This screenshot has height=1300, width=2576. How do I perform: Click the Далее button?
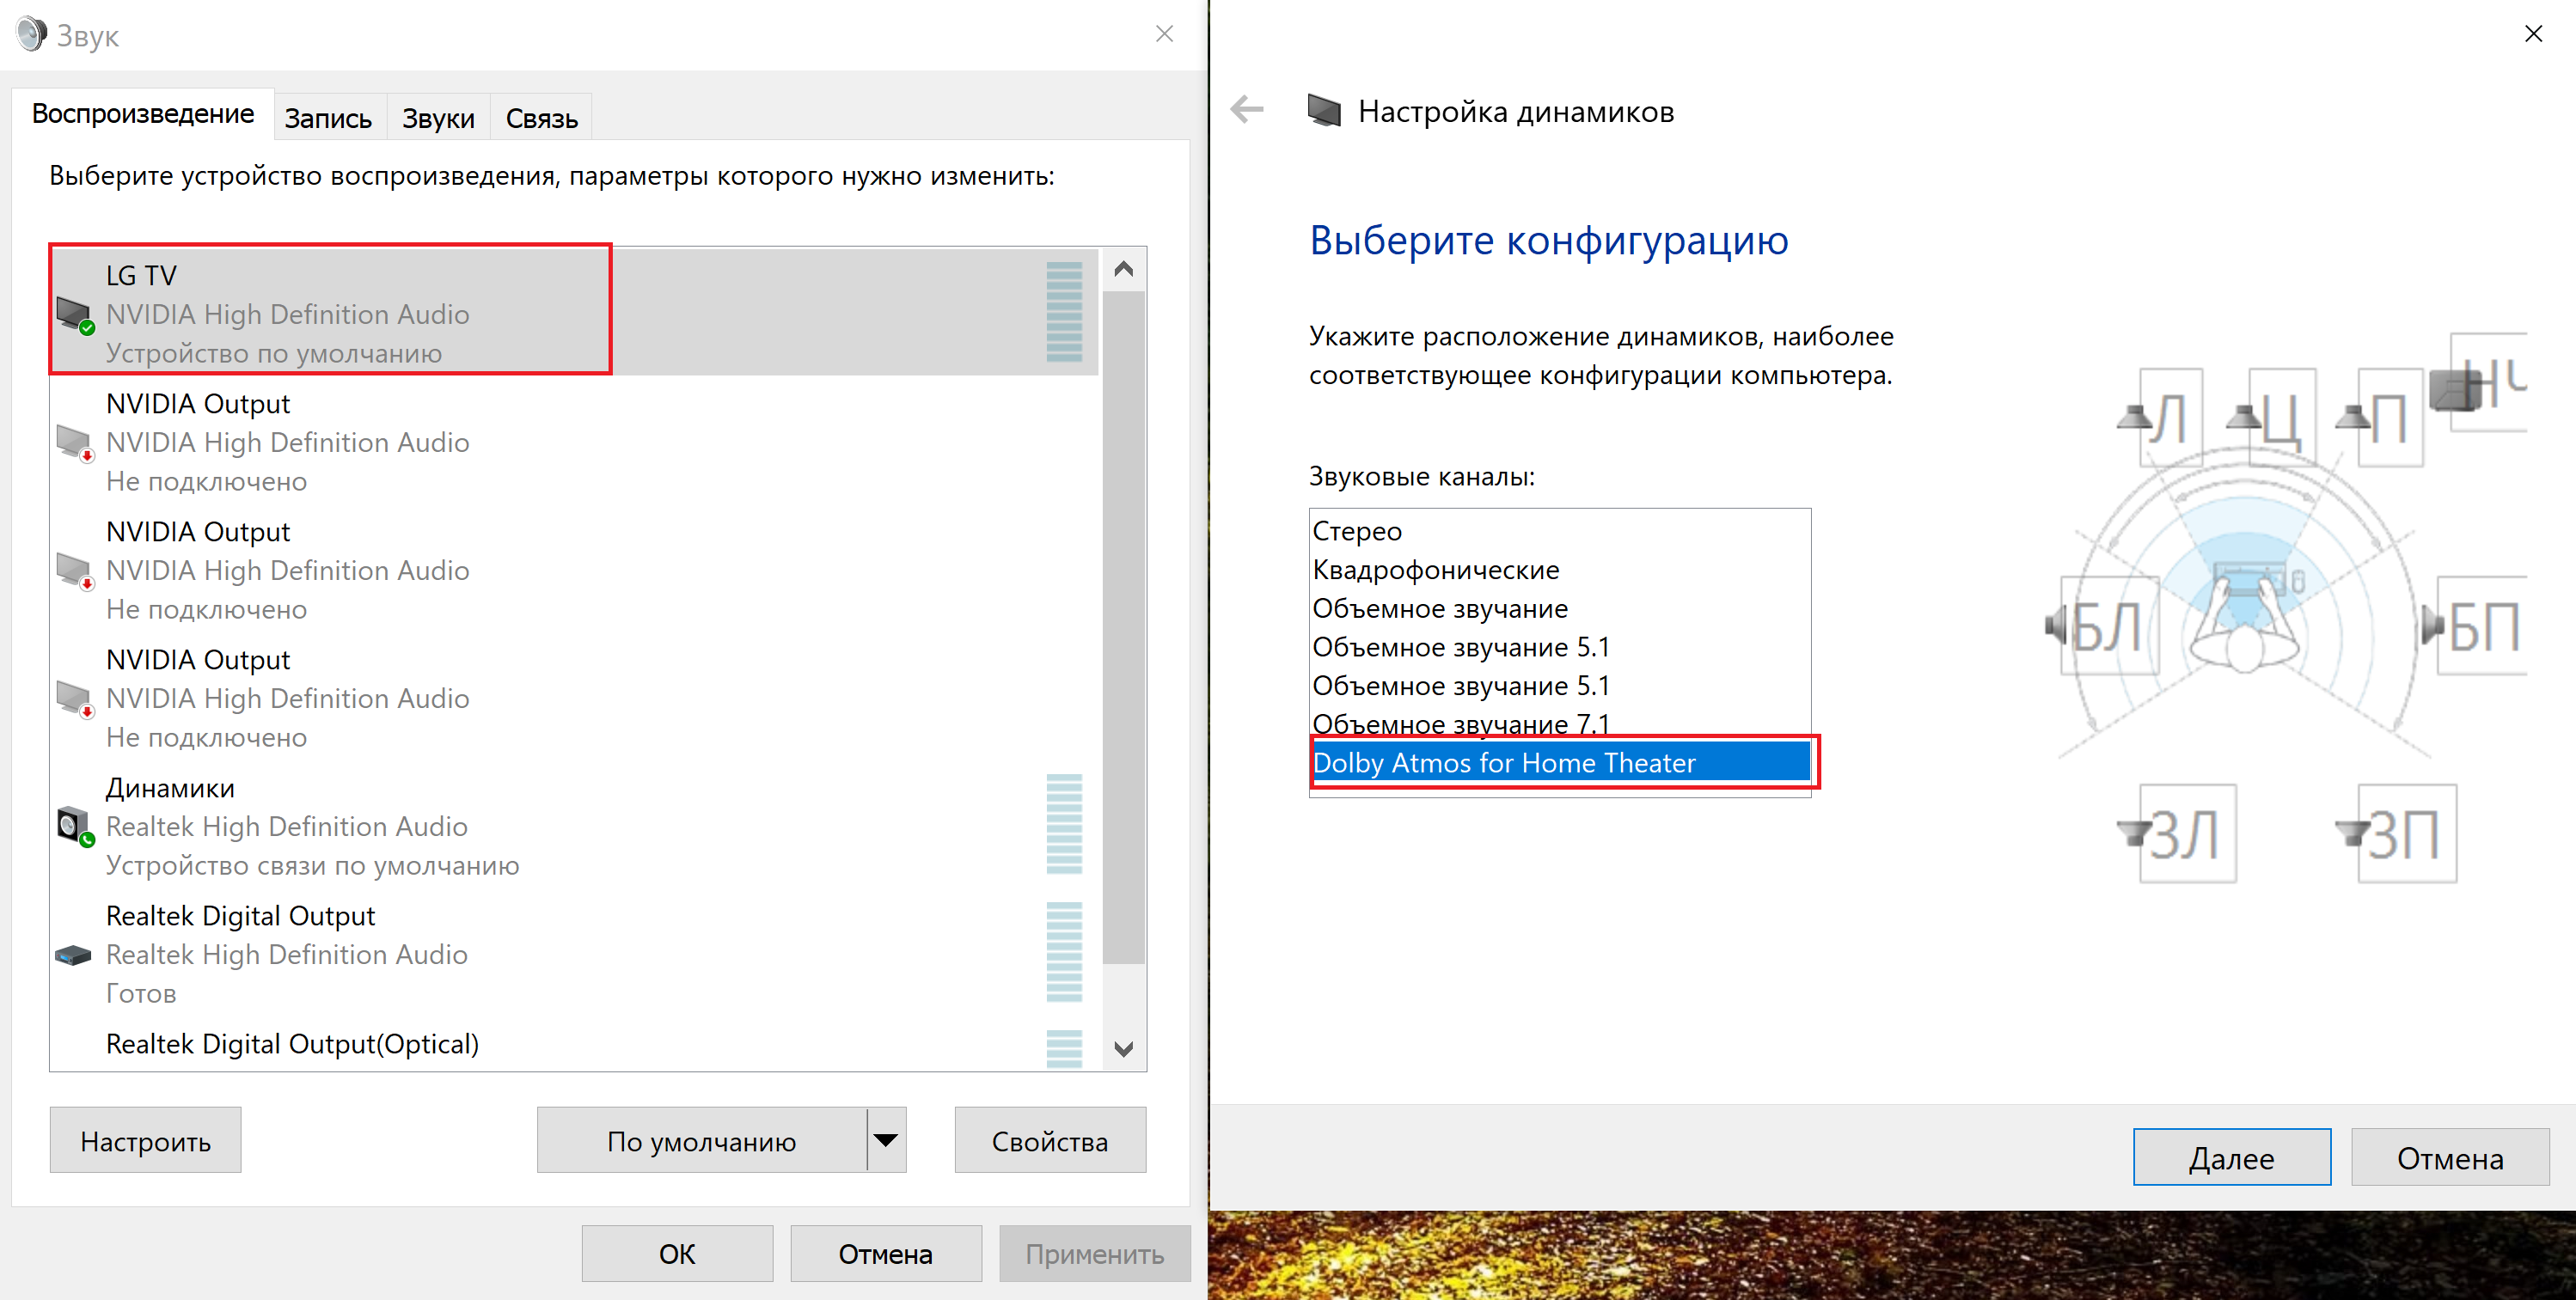2231,1158
